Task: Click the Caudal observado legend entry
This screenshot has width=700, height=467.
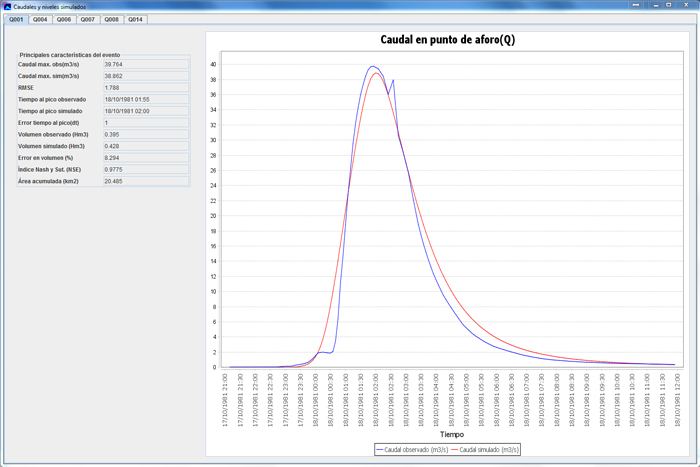Action: click(412, 450)
